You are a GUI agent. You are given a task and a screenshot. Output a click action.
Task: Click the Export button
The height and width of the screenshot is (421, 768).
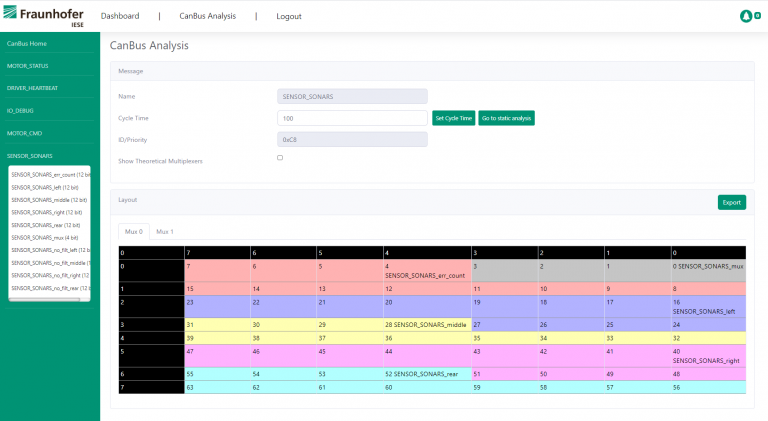[x=732, y=202]
